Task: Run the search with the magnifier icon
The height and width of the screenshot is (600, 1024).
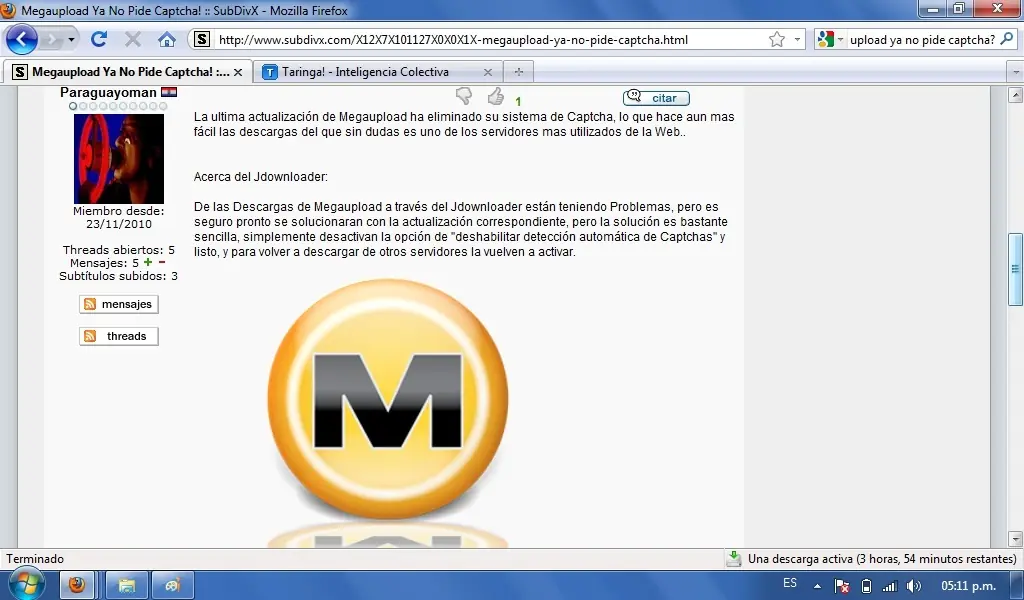Action: tap(1007, 39)
